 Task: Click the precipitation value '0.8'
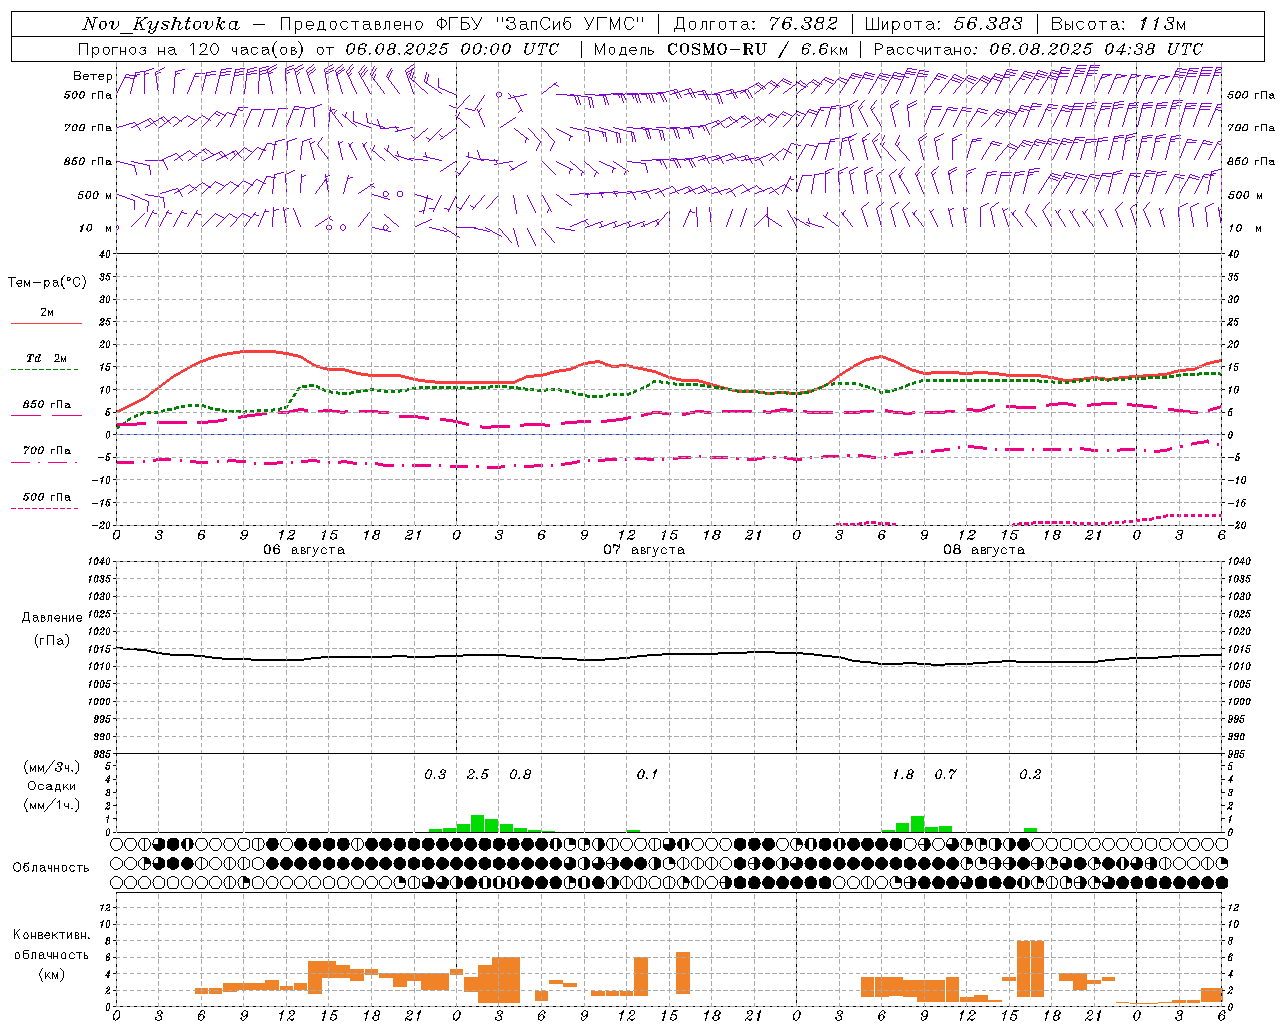(520, 774)
